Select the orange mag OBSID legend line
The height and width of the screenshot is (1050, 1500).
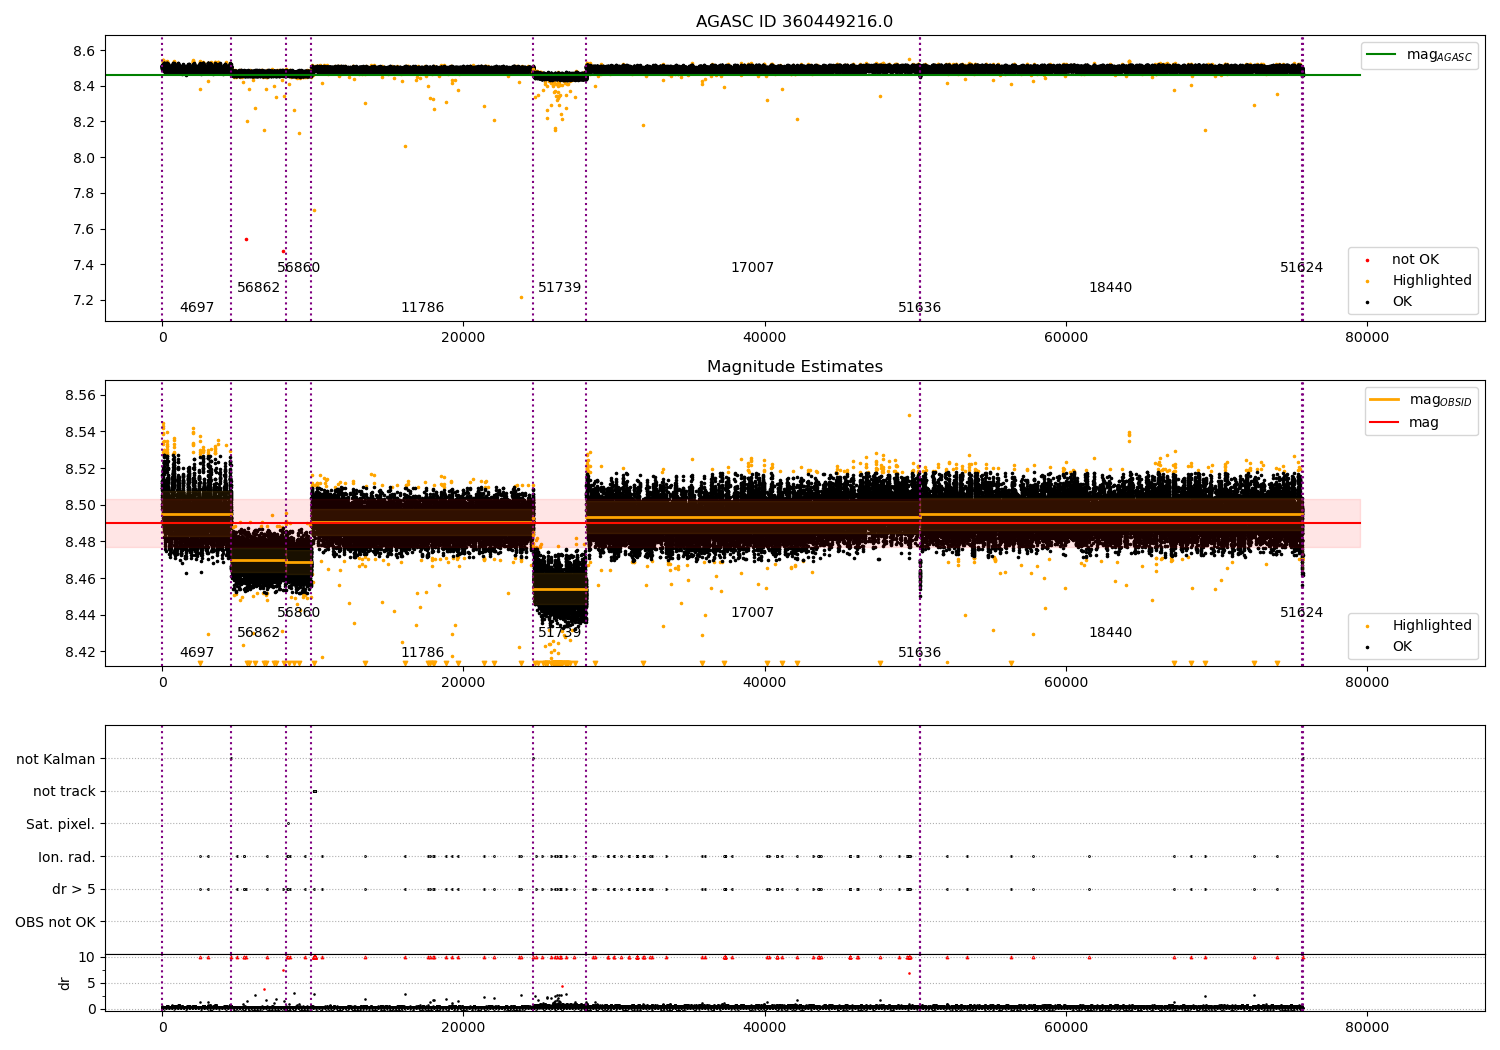1385,400
